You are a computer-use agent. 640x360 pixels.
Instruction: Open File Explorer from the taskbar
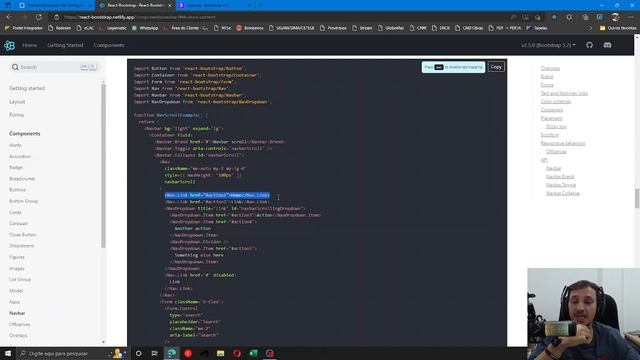pyautogui.click(x=220, y=353)
